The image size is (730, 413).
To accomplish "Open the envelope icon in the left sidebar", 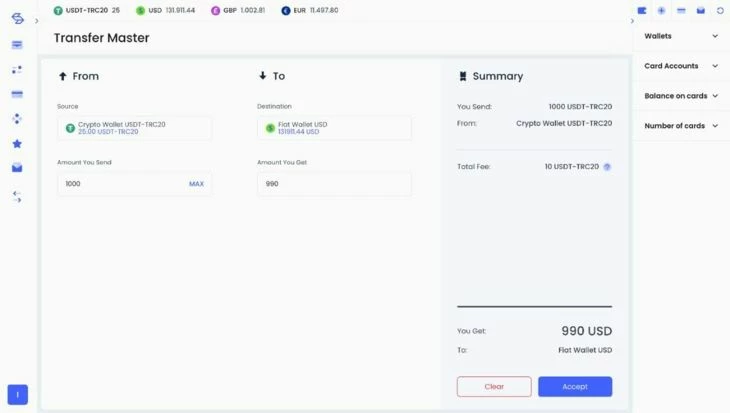I will pos(17,168).
